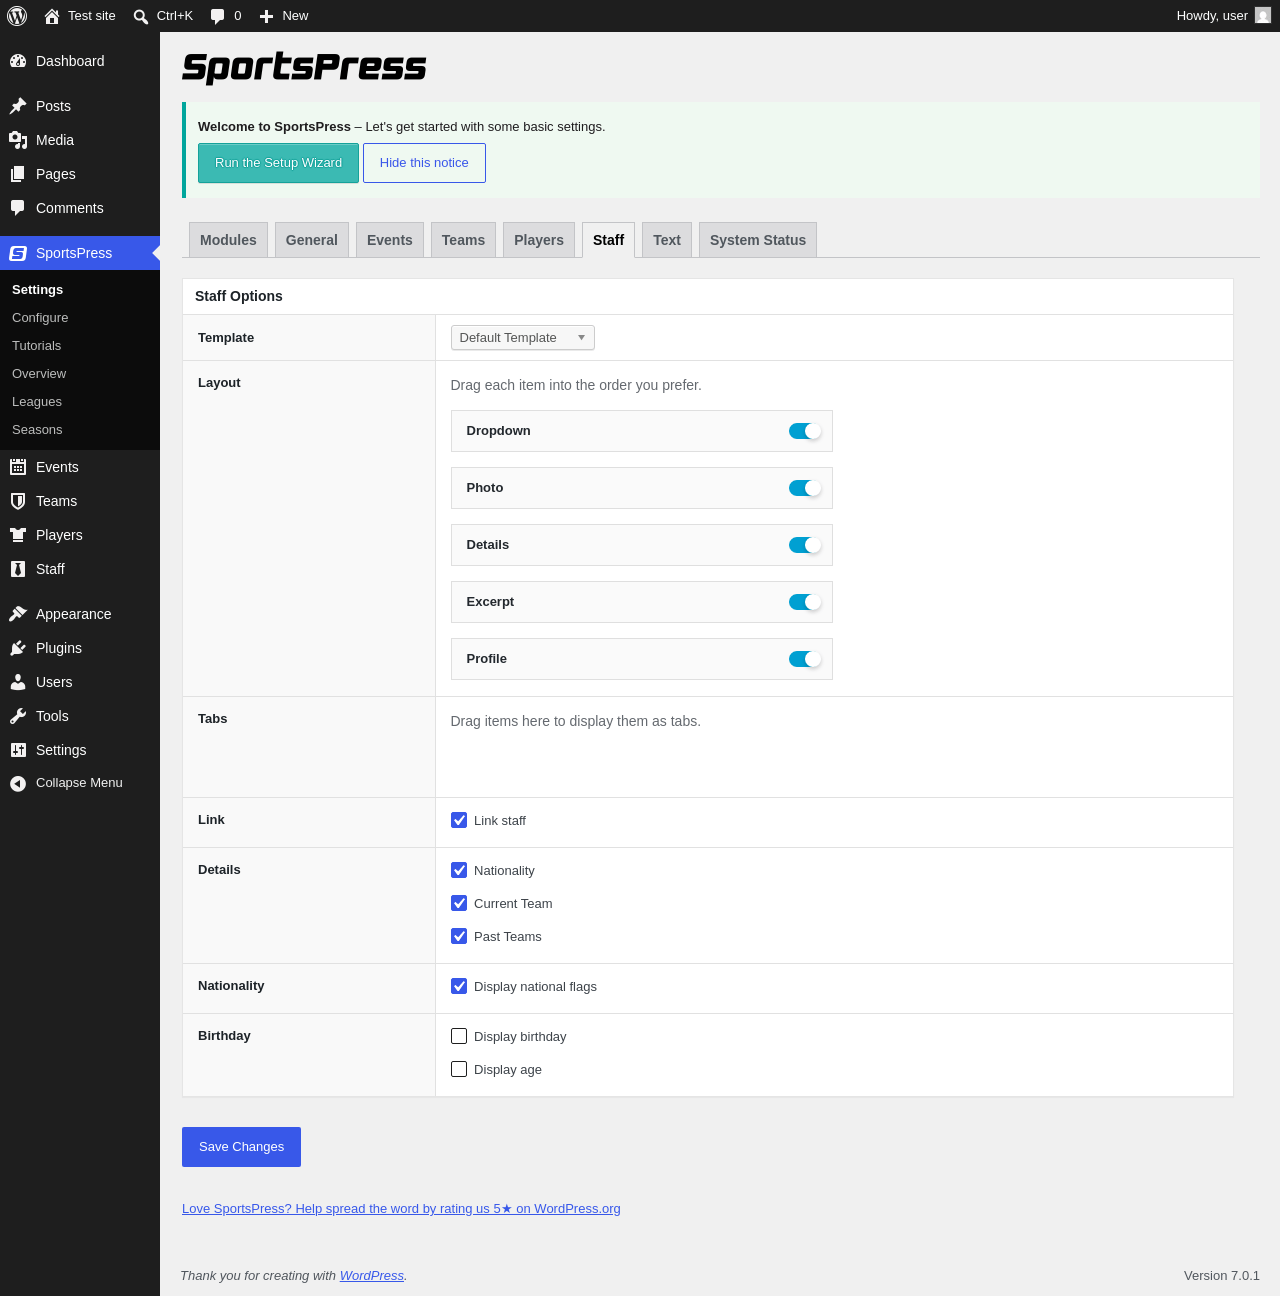The width and height of the screenshot is (1280, 1296).
Task: Open the New content menu in admin bar
Action: (x=284, y=16)
